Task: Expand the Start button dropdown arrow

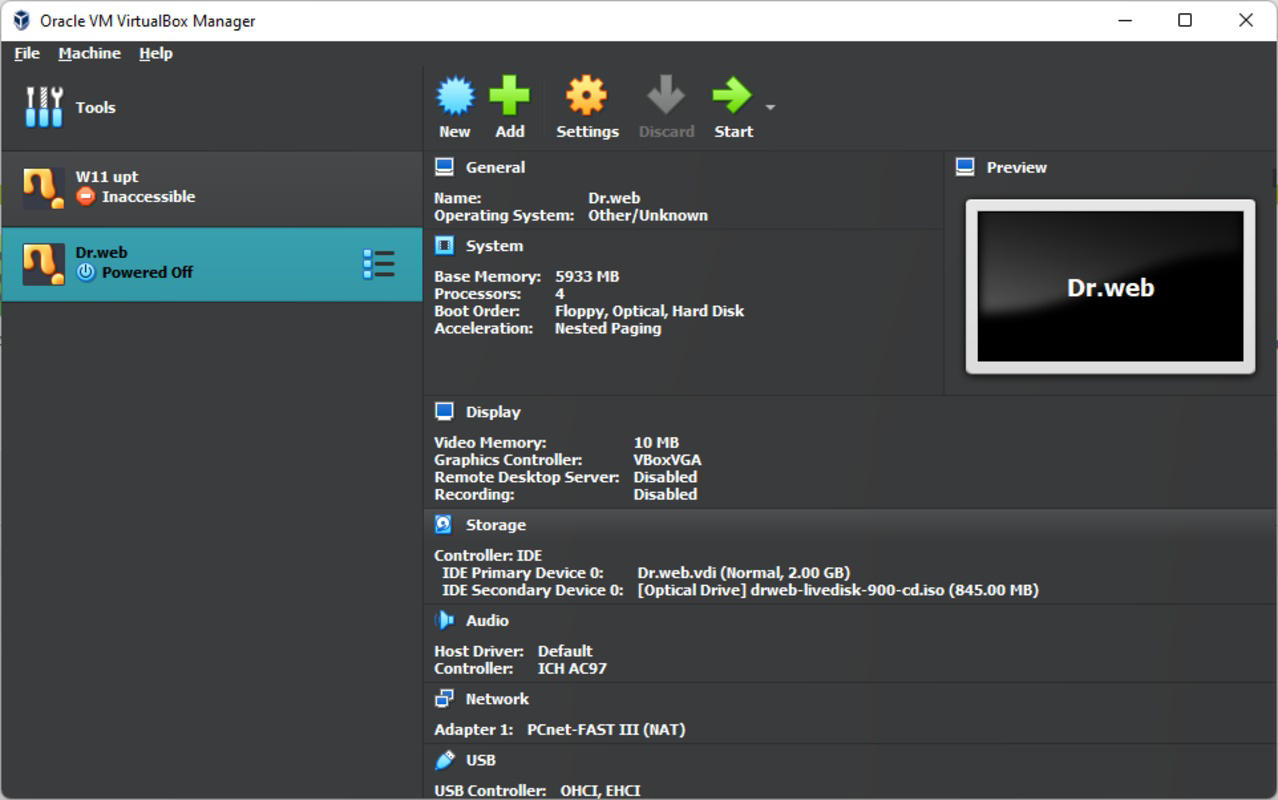Action: pos(770,107)
